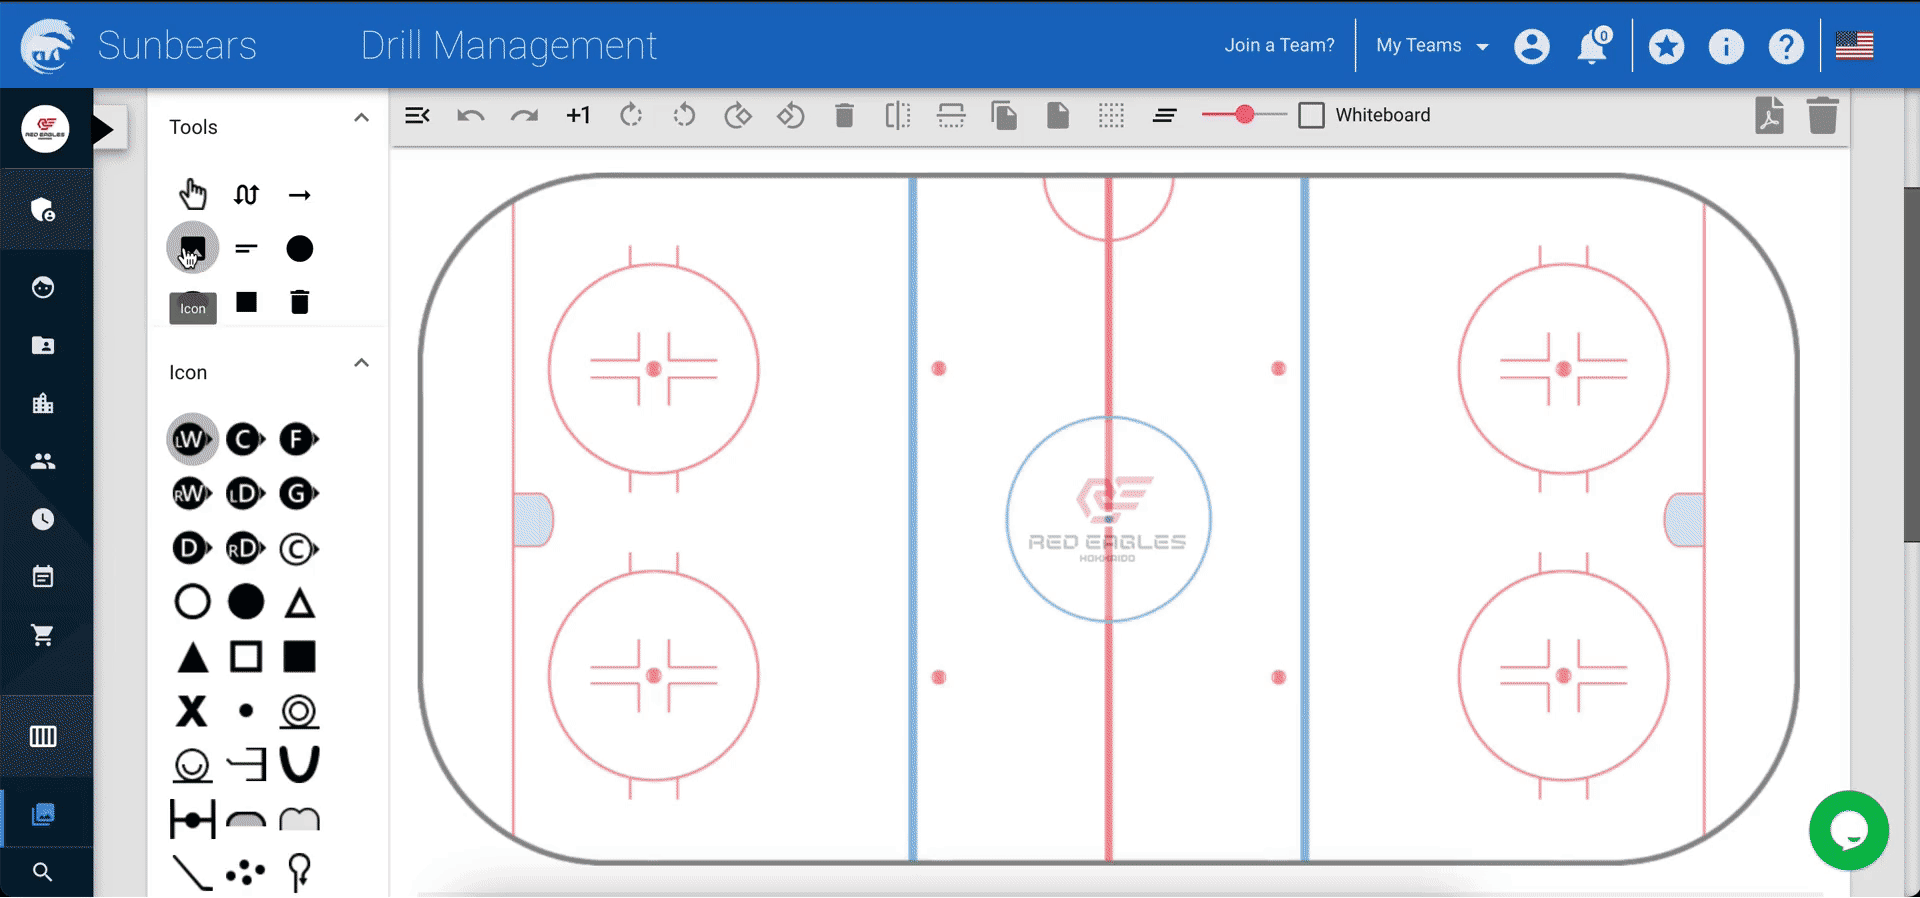Select the filled circle shape tool
The width and height of the screenshot is (1920, 898).
tap(299, 248)
